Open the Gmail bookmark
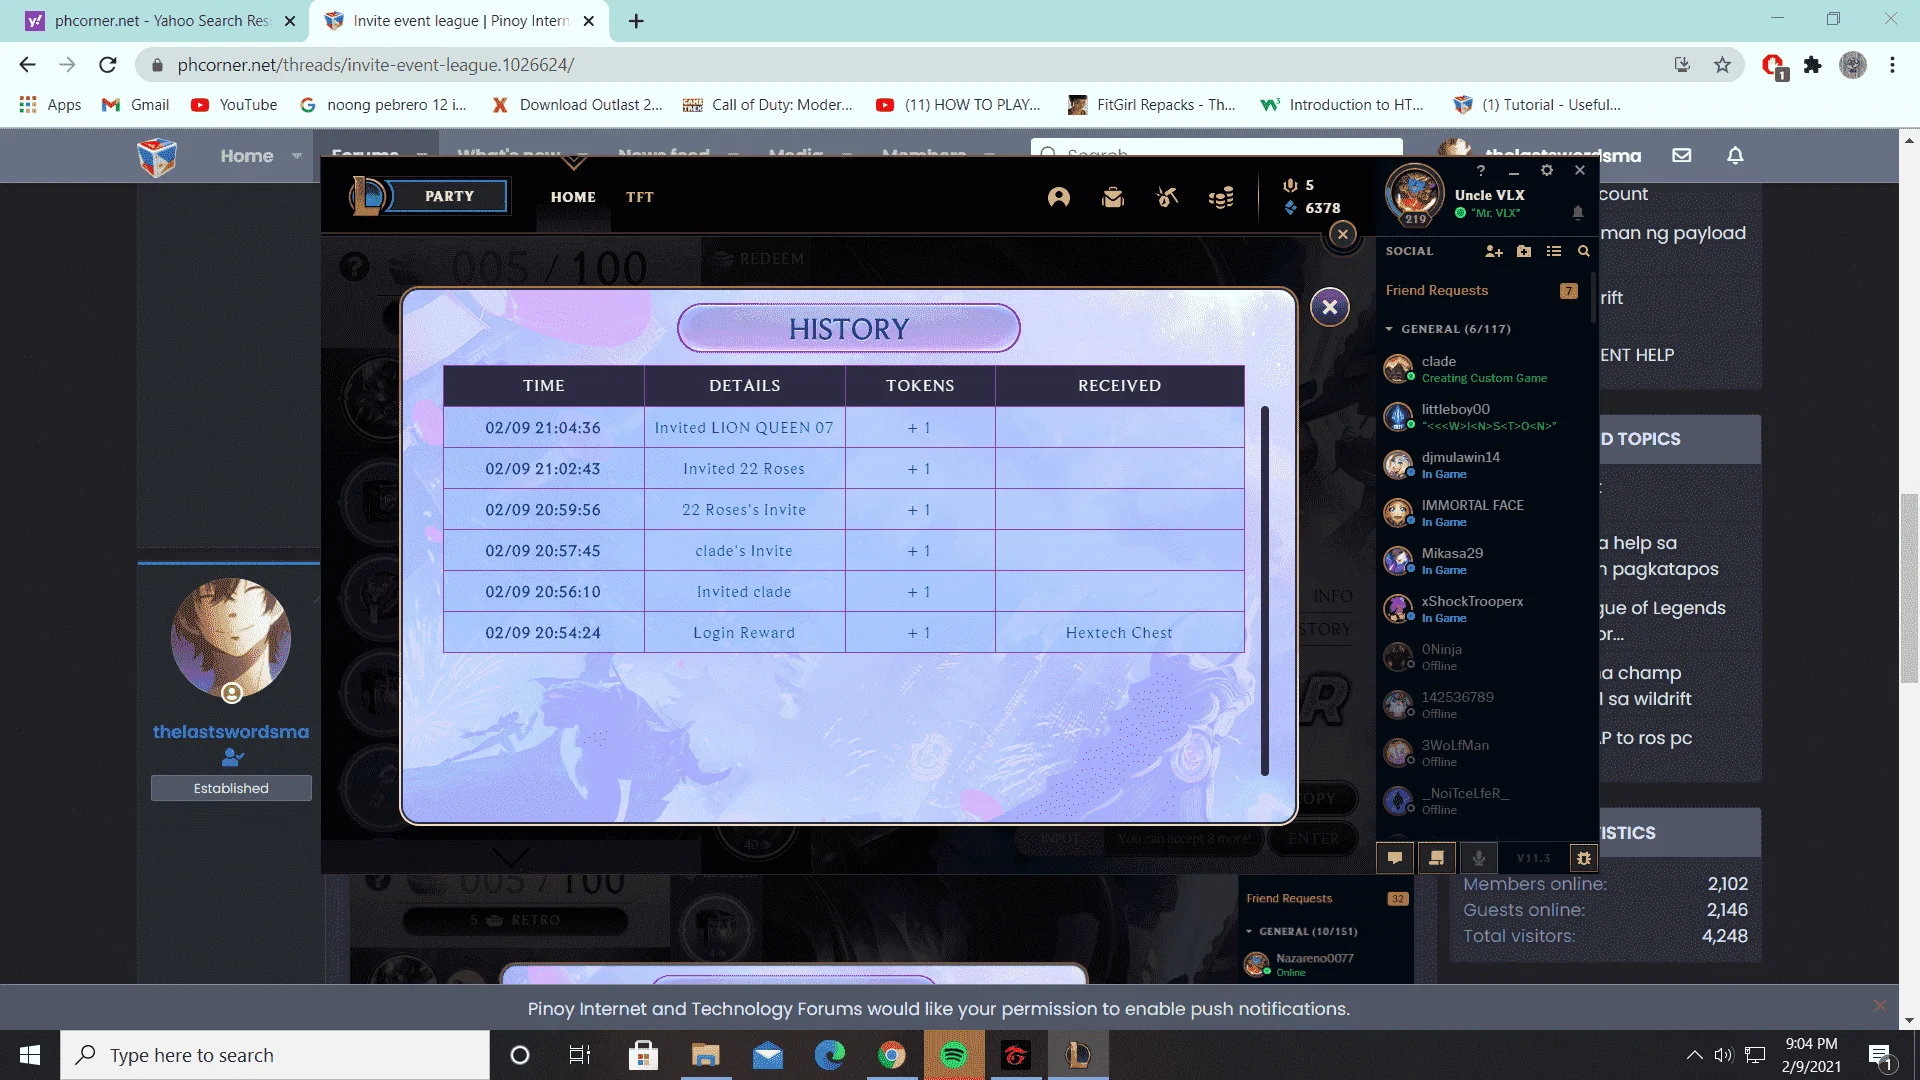The height and width of the screenshot is (1080, 1920). (x=136, y=105)
